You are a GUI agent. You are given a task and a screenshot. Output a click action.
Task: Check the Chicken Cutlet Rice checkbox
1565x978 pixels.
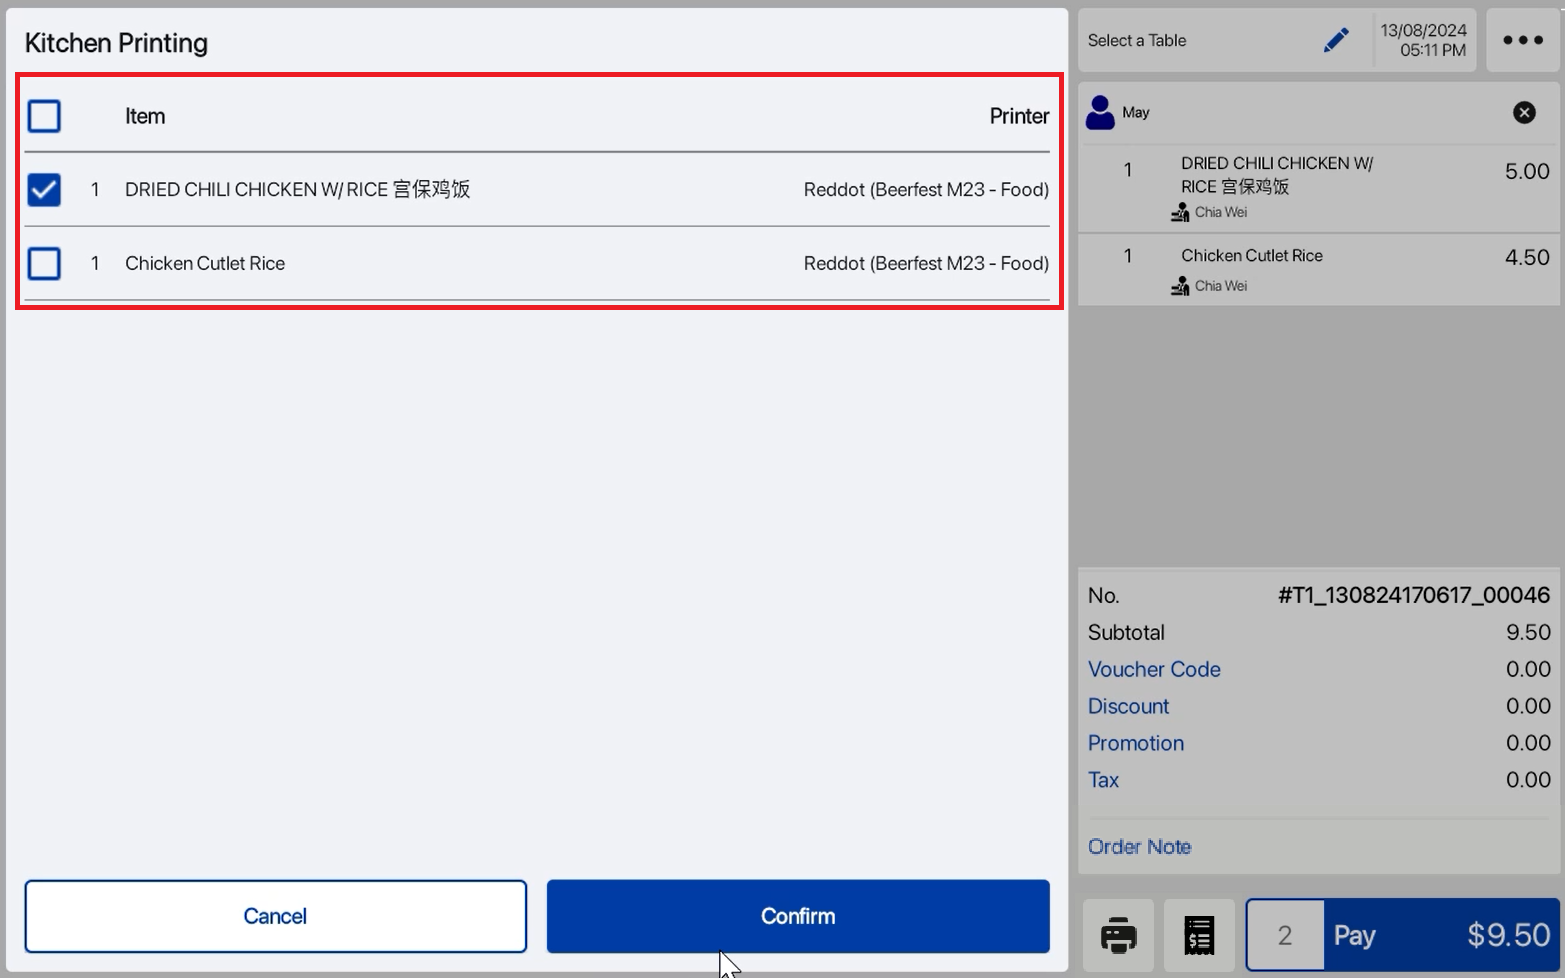(x=44, y=263)
